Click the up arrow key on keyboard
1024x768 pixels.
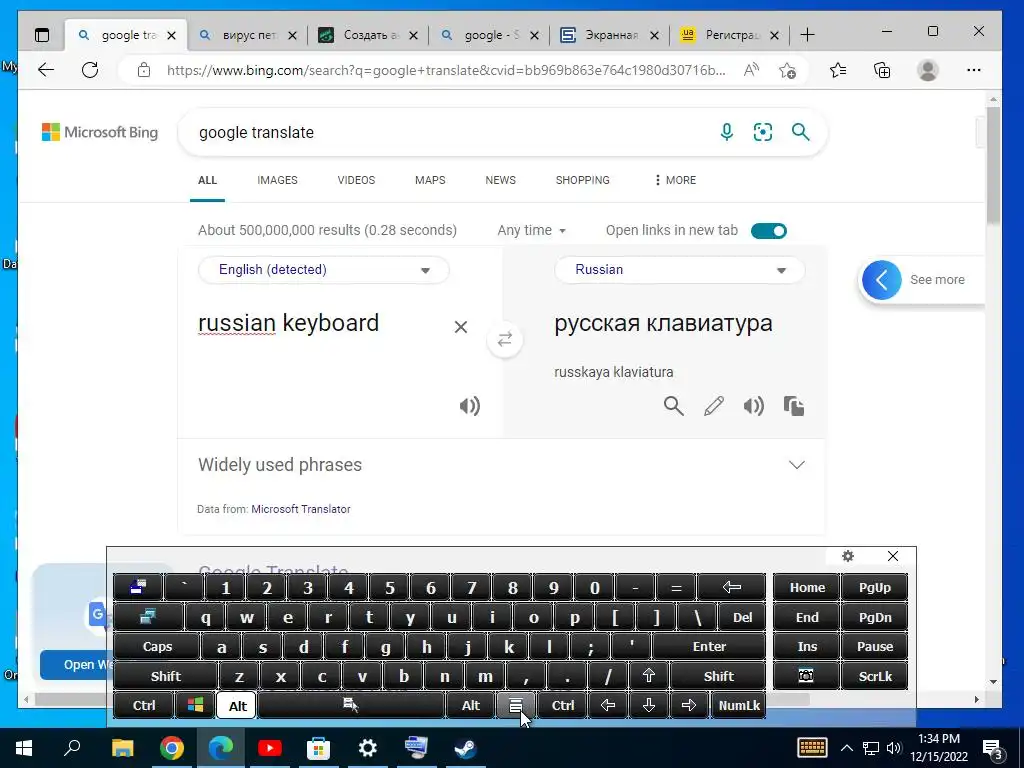[648, 676]
